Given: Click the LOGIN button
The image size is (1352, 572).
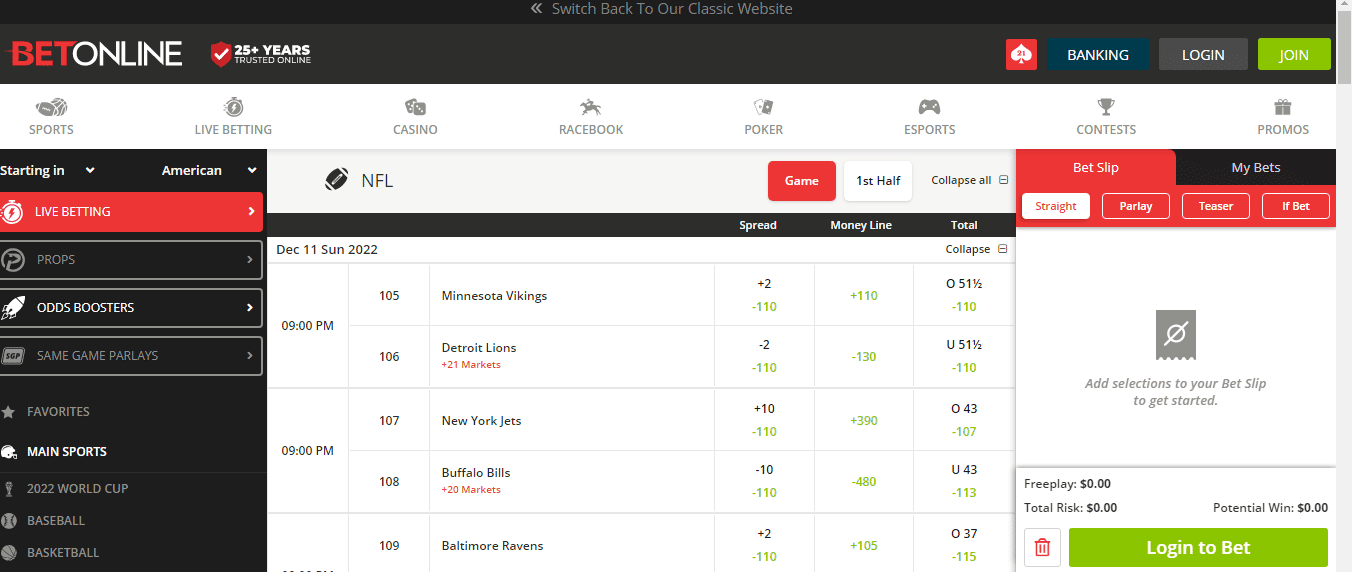Looking at the screenshot, I should 1203,55.
